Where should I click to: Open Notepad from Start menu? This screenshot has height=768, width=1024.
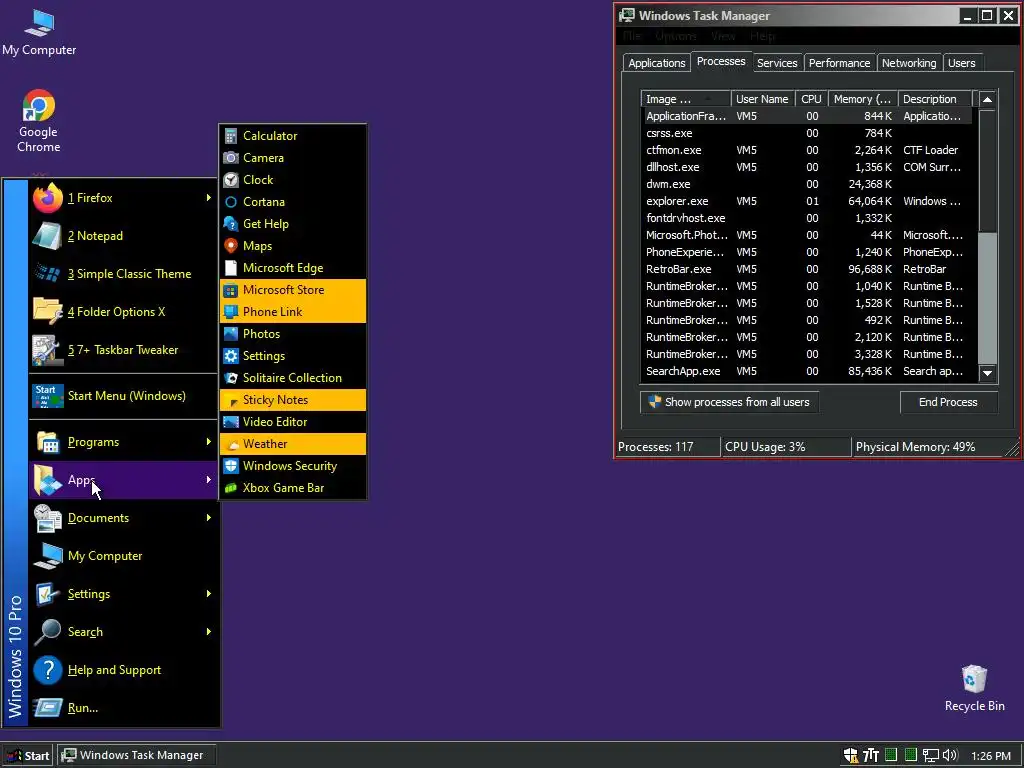pyautogui.click(x=123, y=236)
